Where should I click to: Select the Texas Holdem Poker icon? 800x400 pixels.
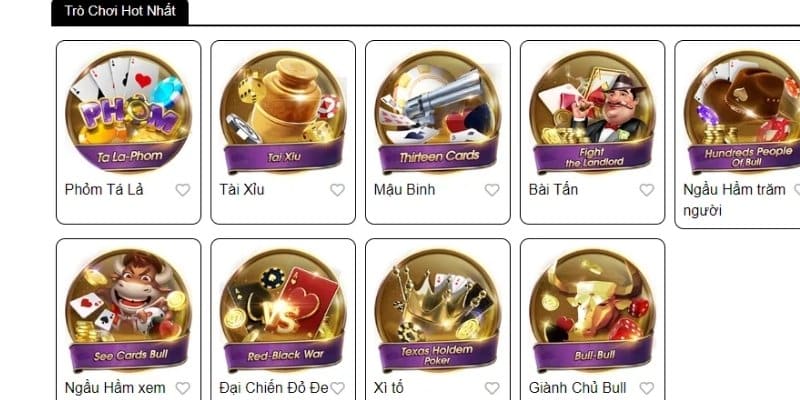coord(438,310)
